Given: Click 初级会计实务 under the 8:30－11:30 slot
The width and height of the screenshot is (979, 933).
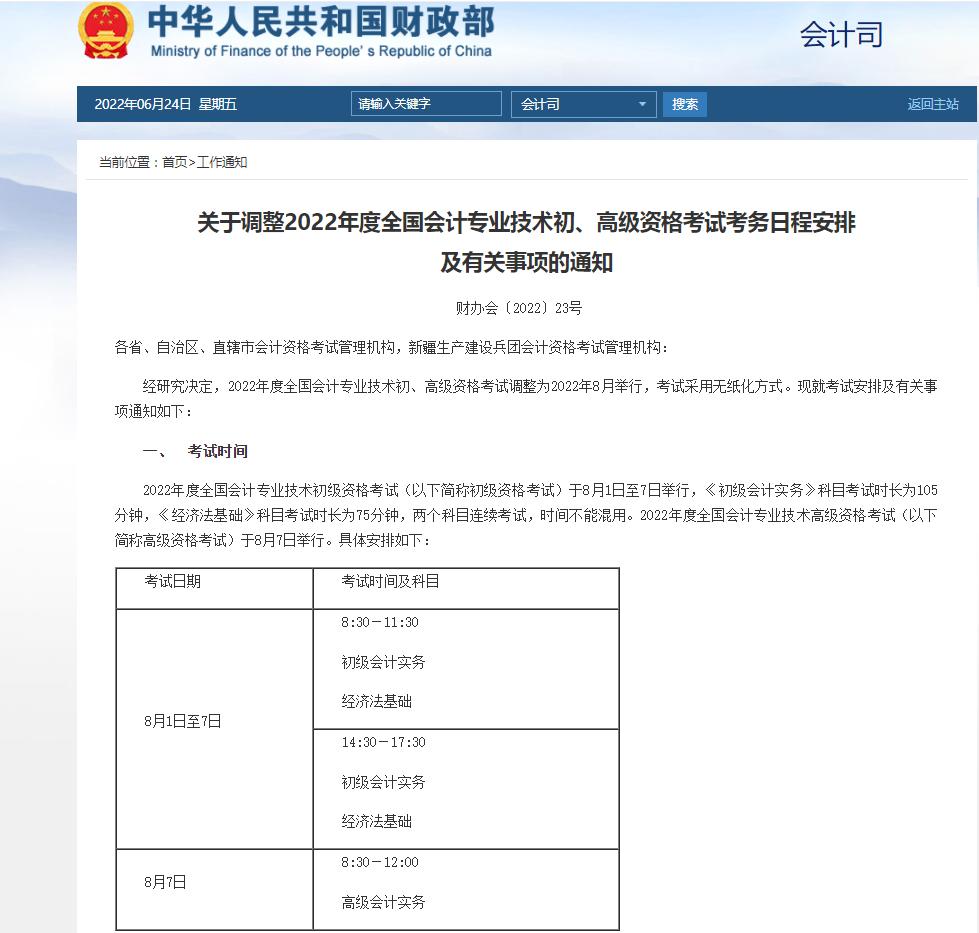Looking at the screenshot, I should [x=383, y=662].
